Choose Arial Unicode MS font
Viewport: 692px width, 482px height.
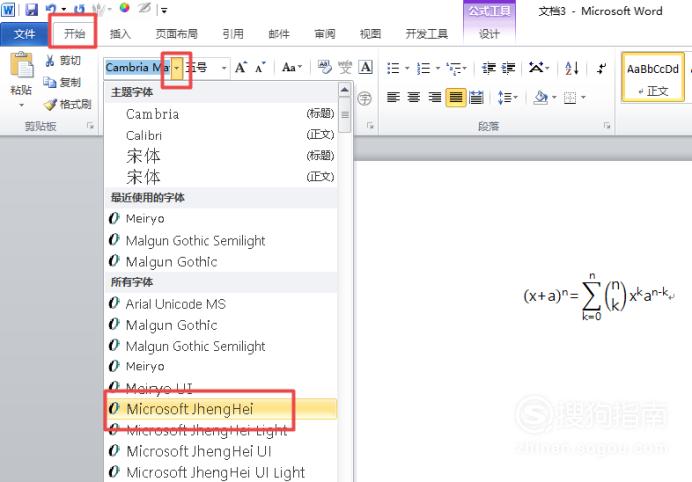[x=221, y=304]
